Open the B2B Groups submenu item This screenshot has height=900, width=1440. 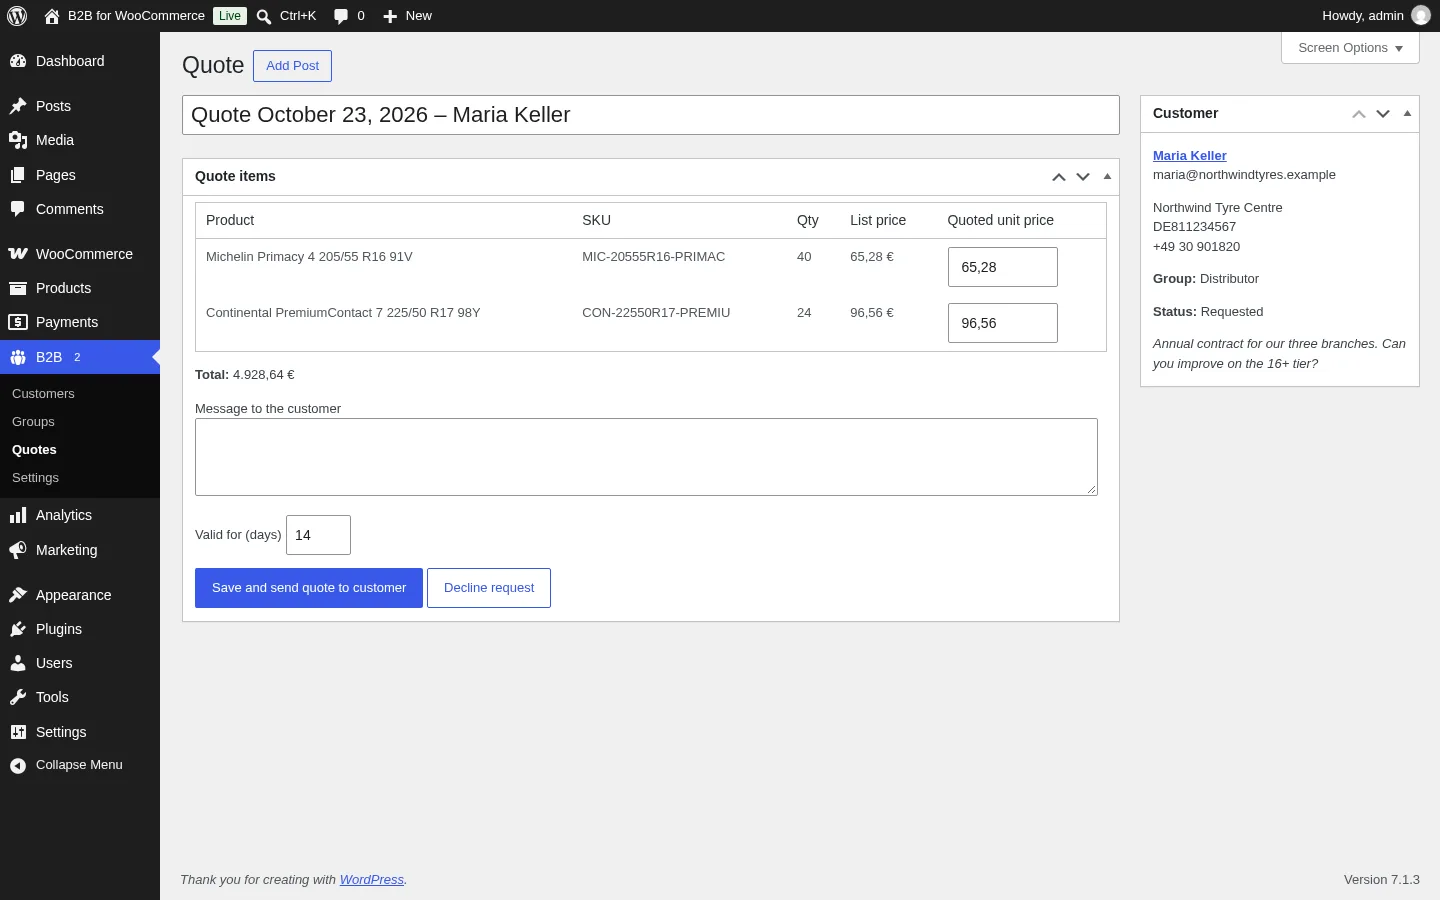coord(33,422)
